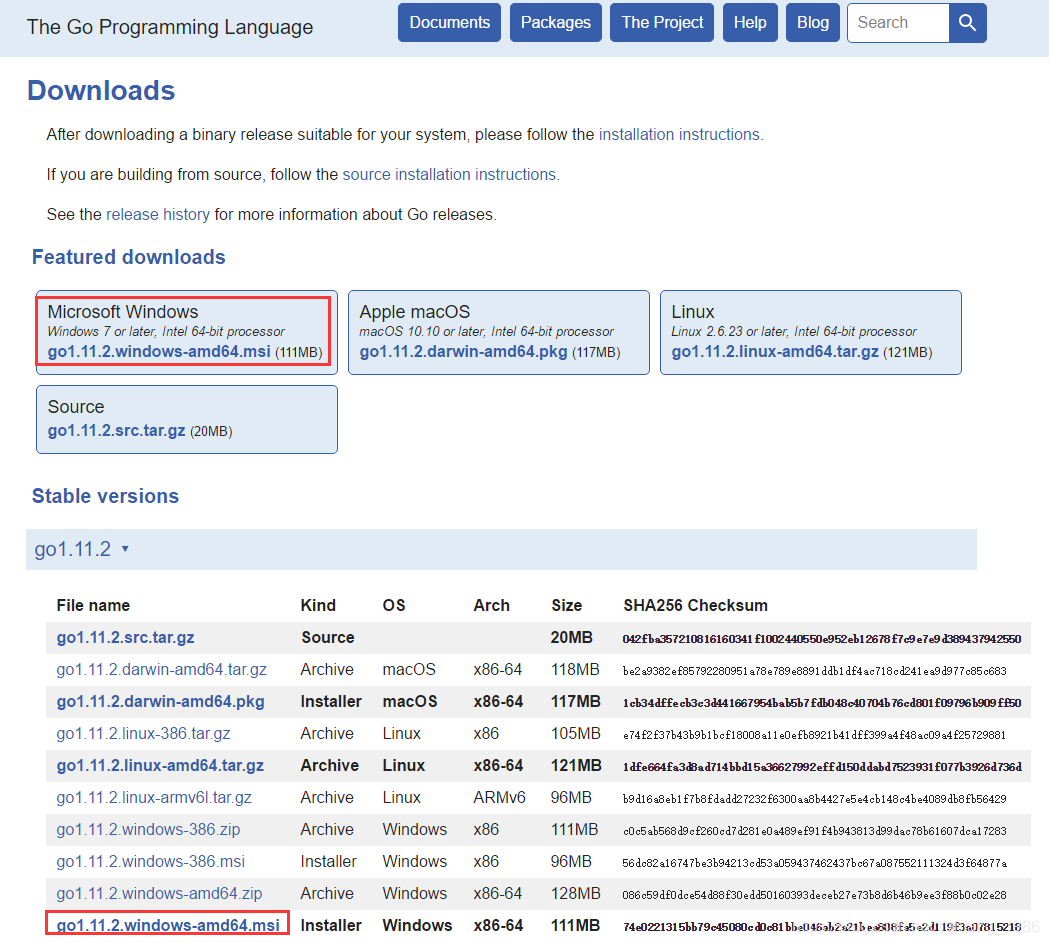Click the Source box title
This screenshot has width=1049, height=945.
pos(76,407)
